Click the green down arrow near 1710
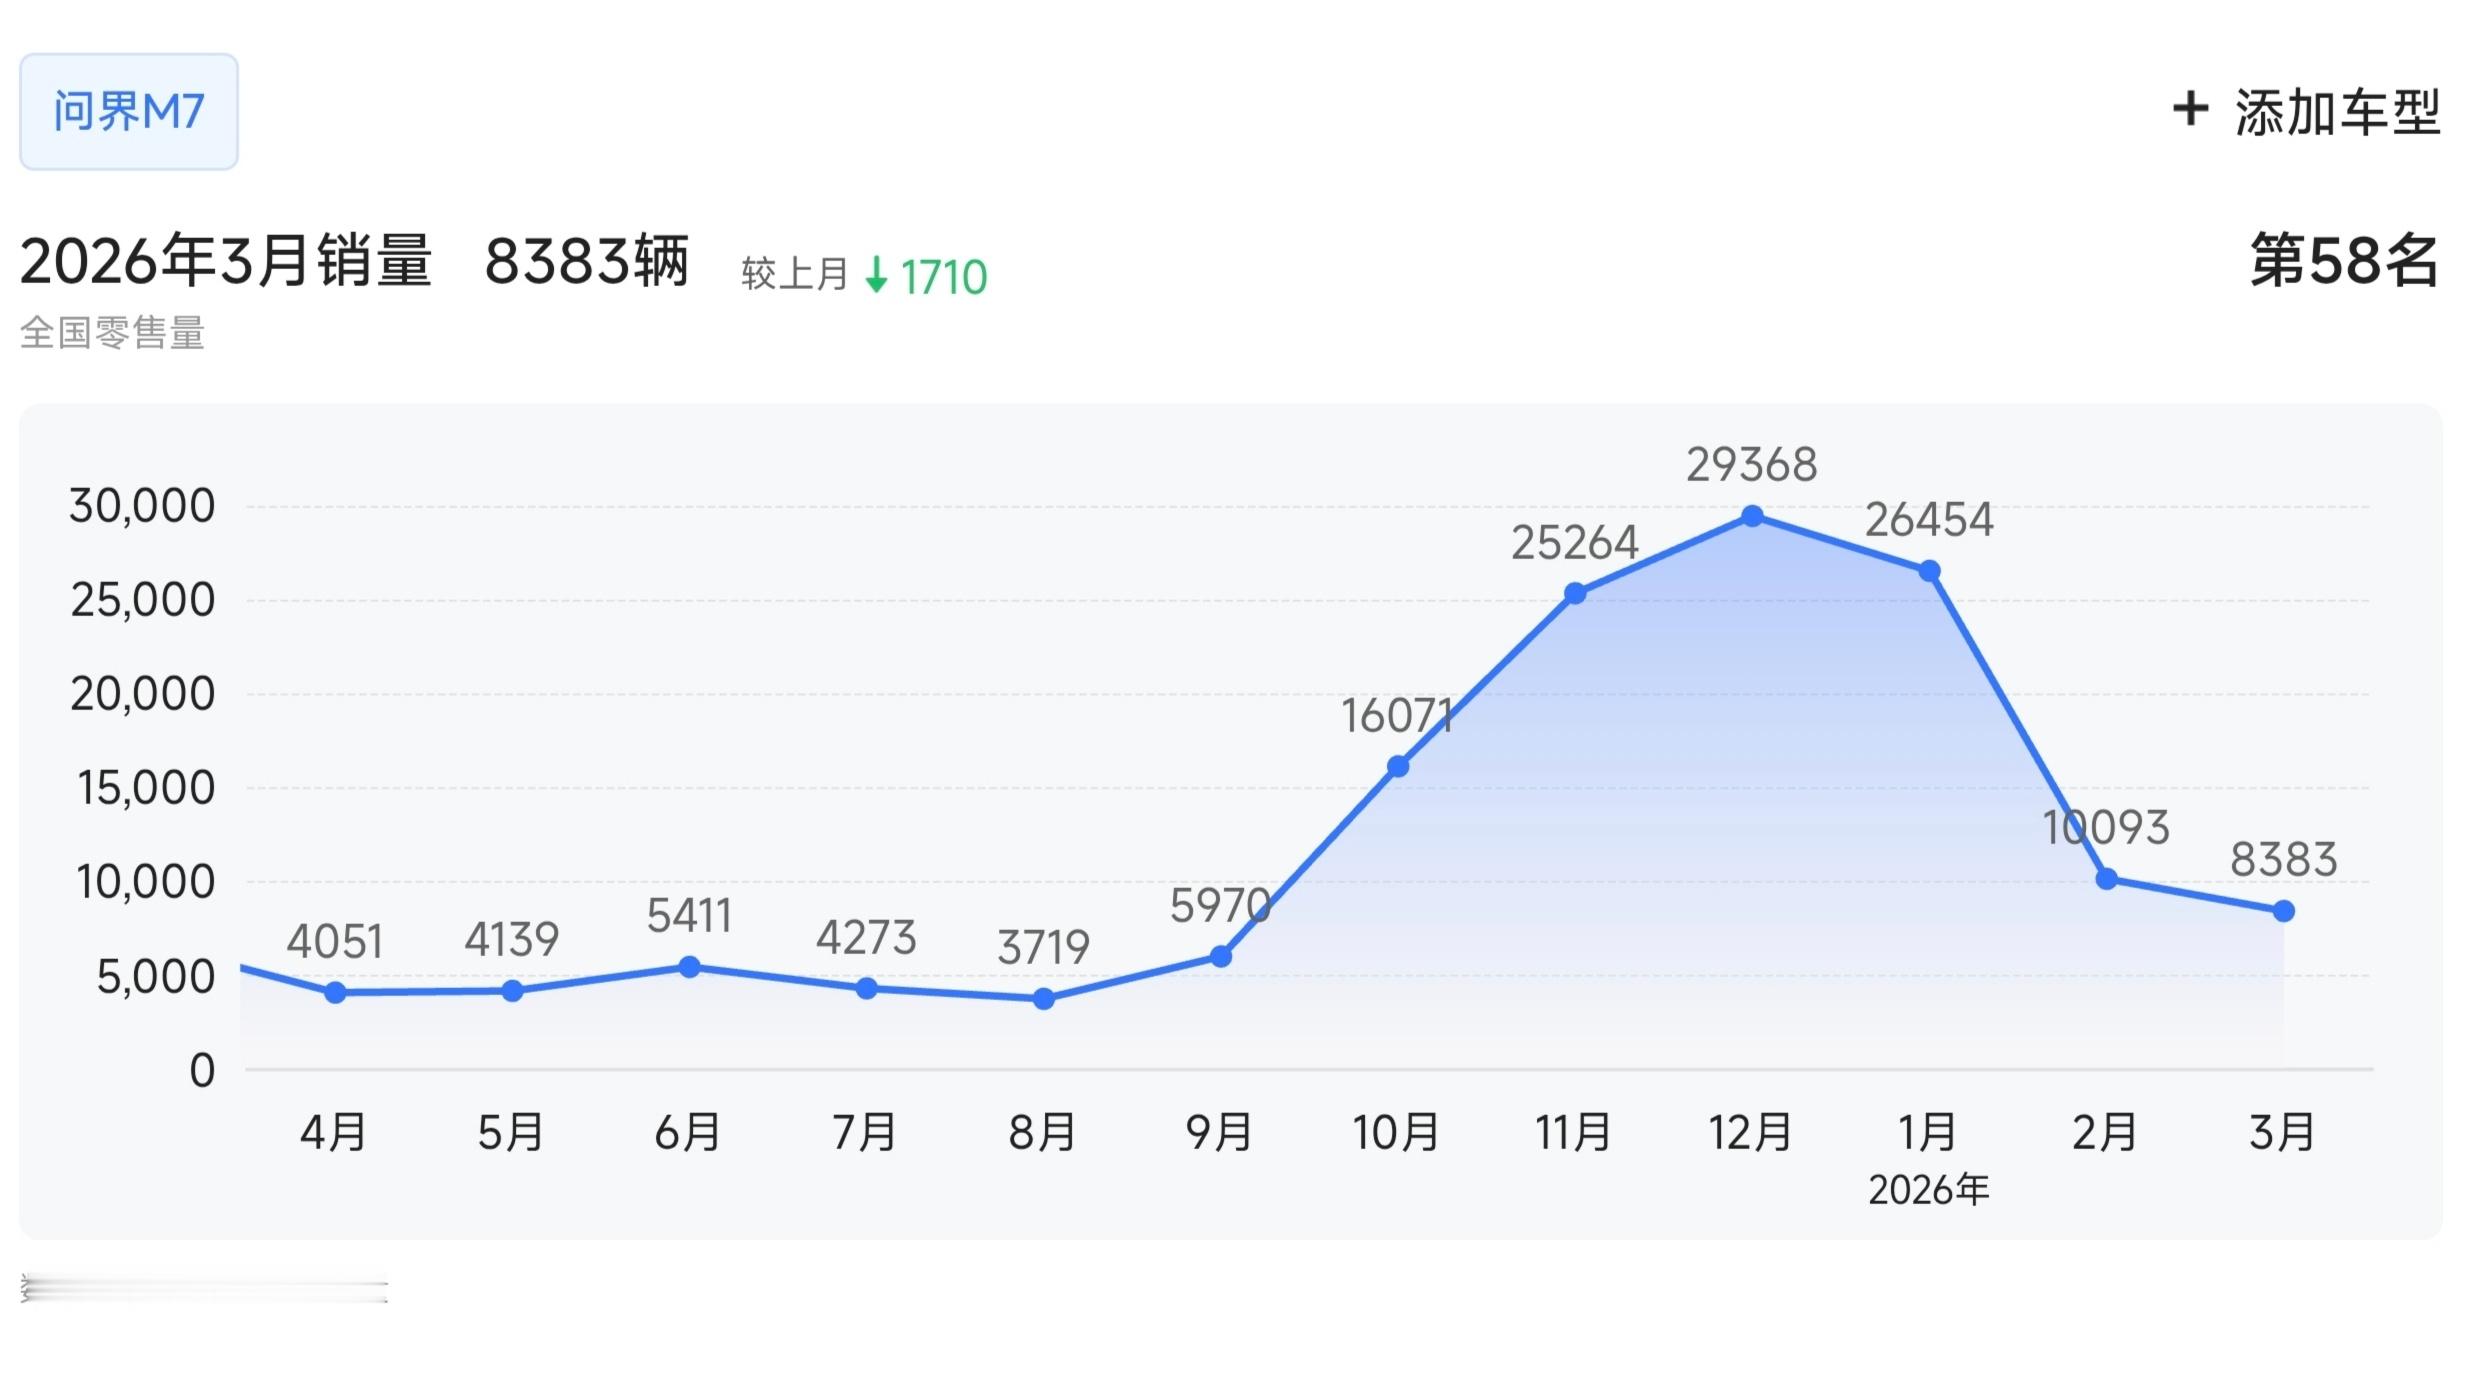The height and width of the screenshot is (1390, 2471). (x=876, y=275)
